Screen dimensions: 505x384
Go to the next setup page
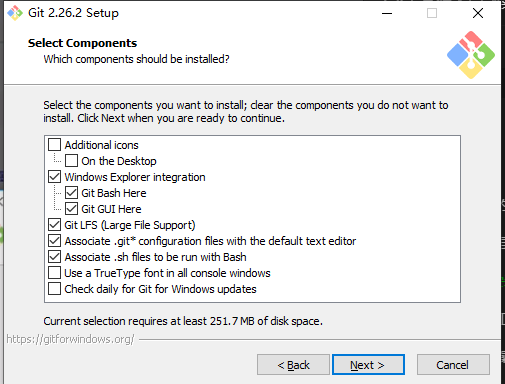coord(368,365)
